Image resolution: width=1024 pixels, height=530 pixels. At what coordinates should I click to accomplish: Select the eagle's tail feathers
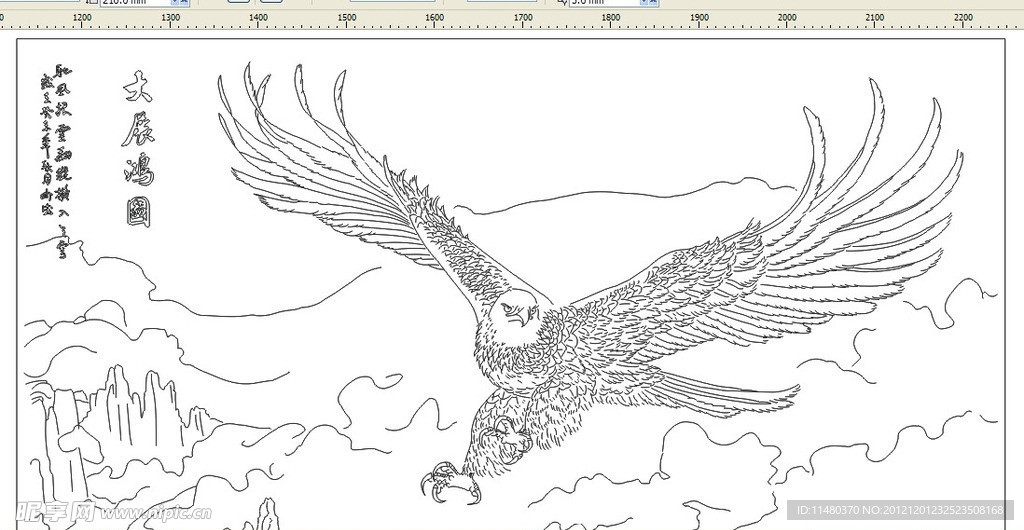point(720,395)
